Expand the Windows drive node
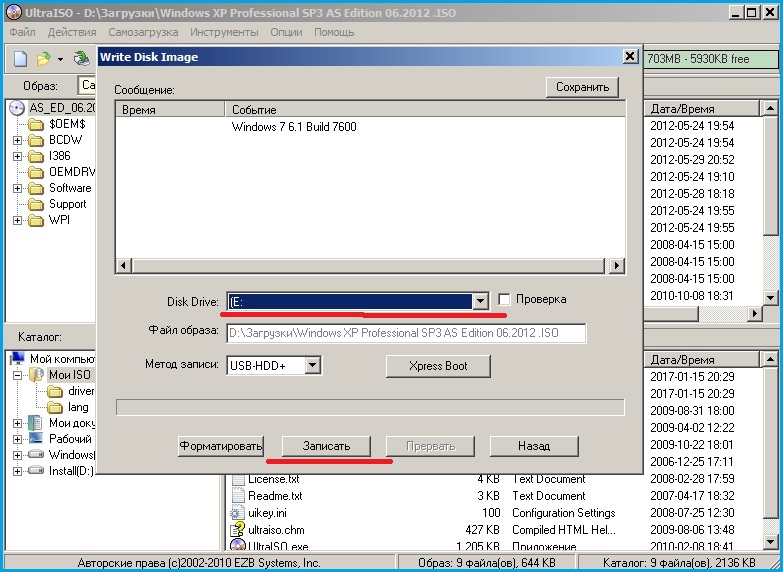This screenshot has width=783, height=572. click(x=17, y=455)
